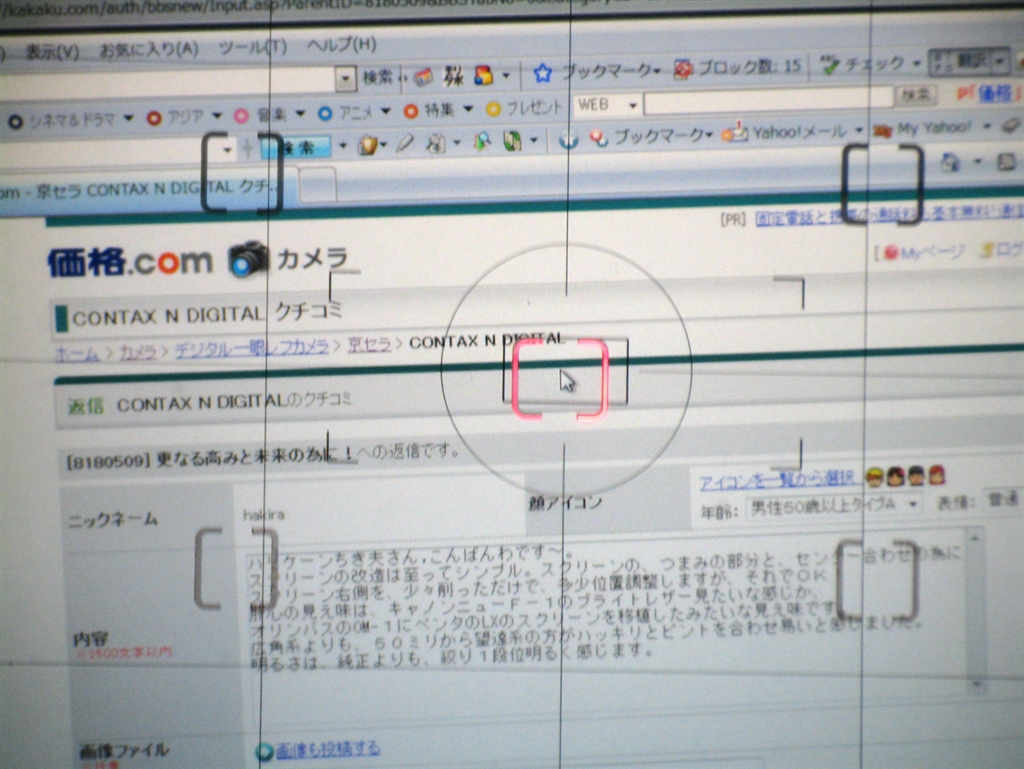The width and height of the screenshot is (1024, 769).
Task: Follow the デジタル一眼レフカメラ breadcrumb link
Action: (x=251, y=347)
